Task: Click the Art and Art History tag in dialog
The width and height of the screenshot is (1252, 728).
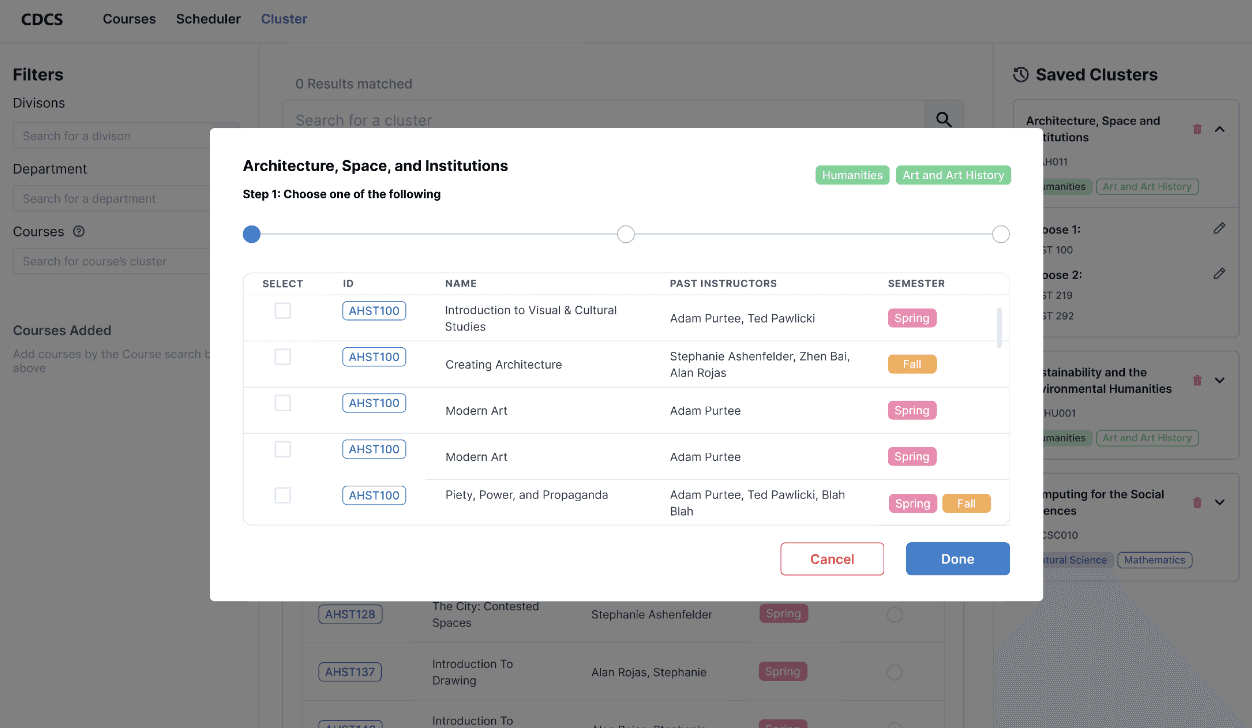Action: [x=954, y=175]
